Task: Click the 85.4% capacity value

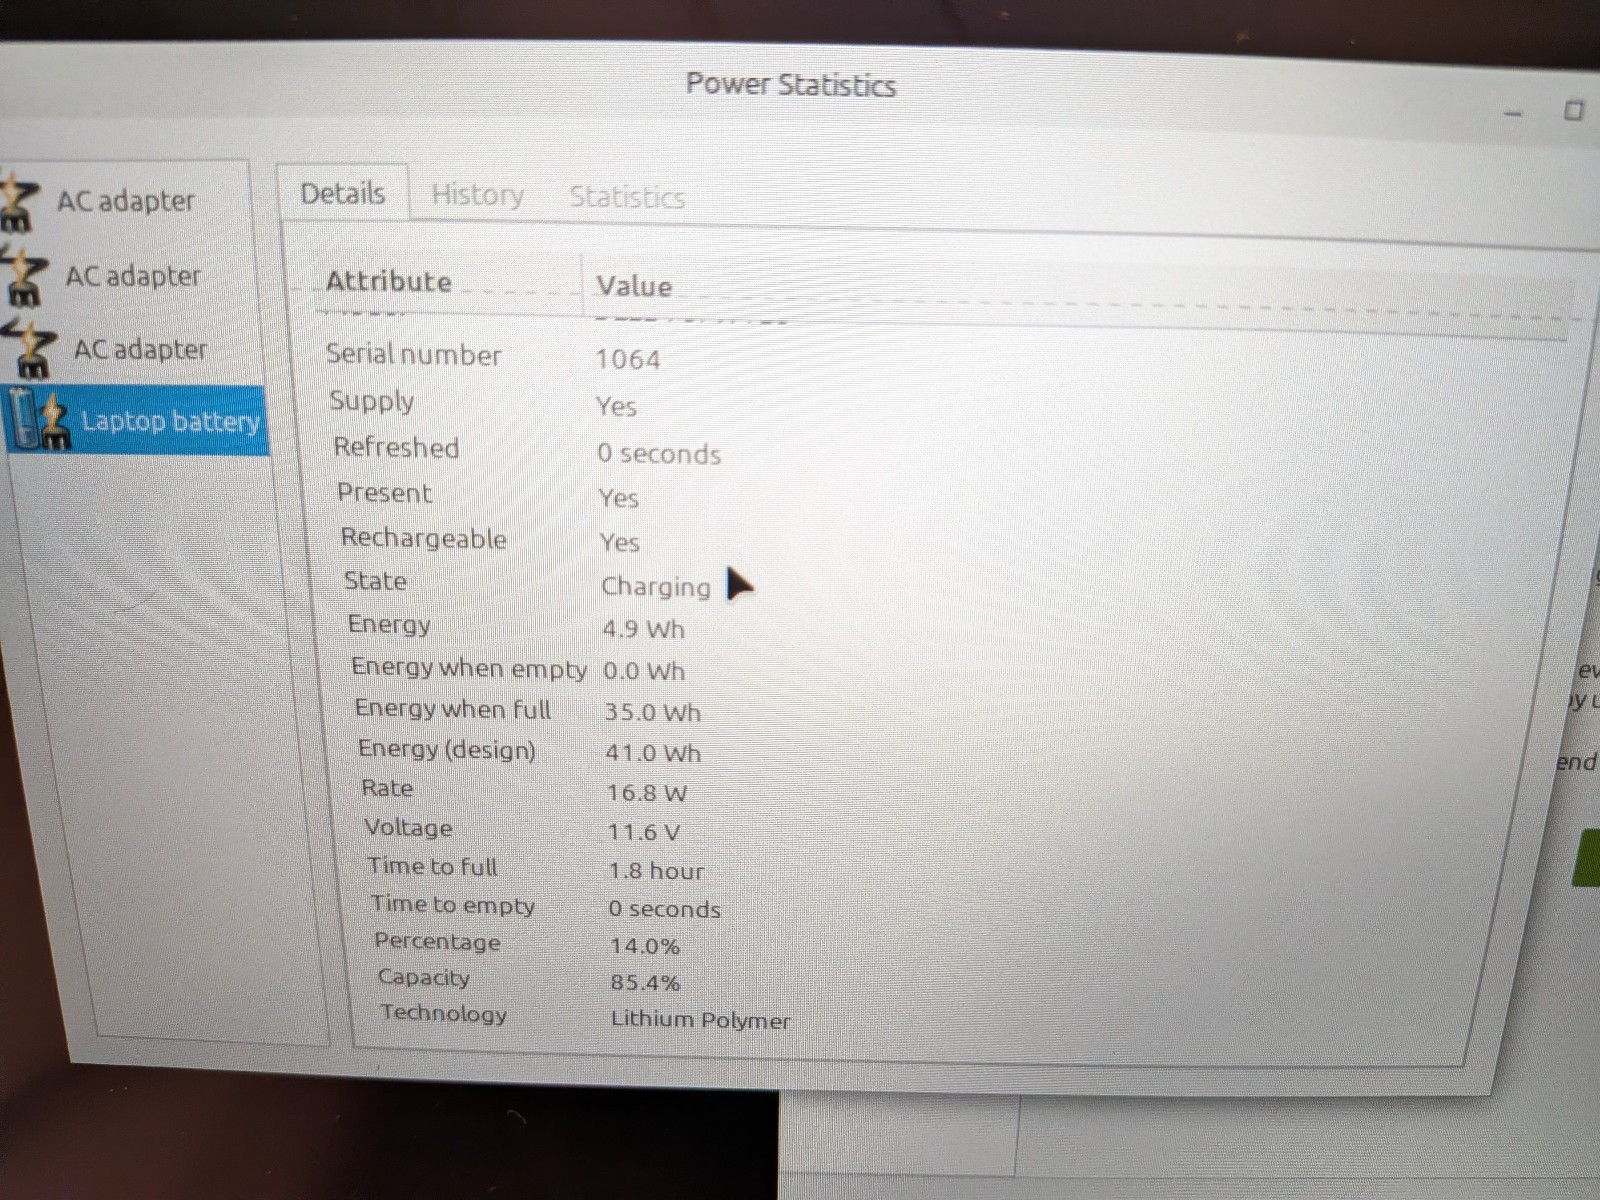Action: (x=645, y=982)
